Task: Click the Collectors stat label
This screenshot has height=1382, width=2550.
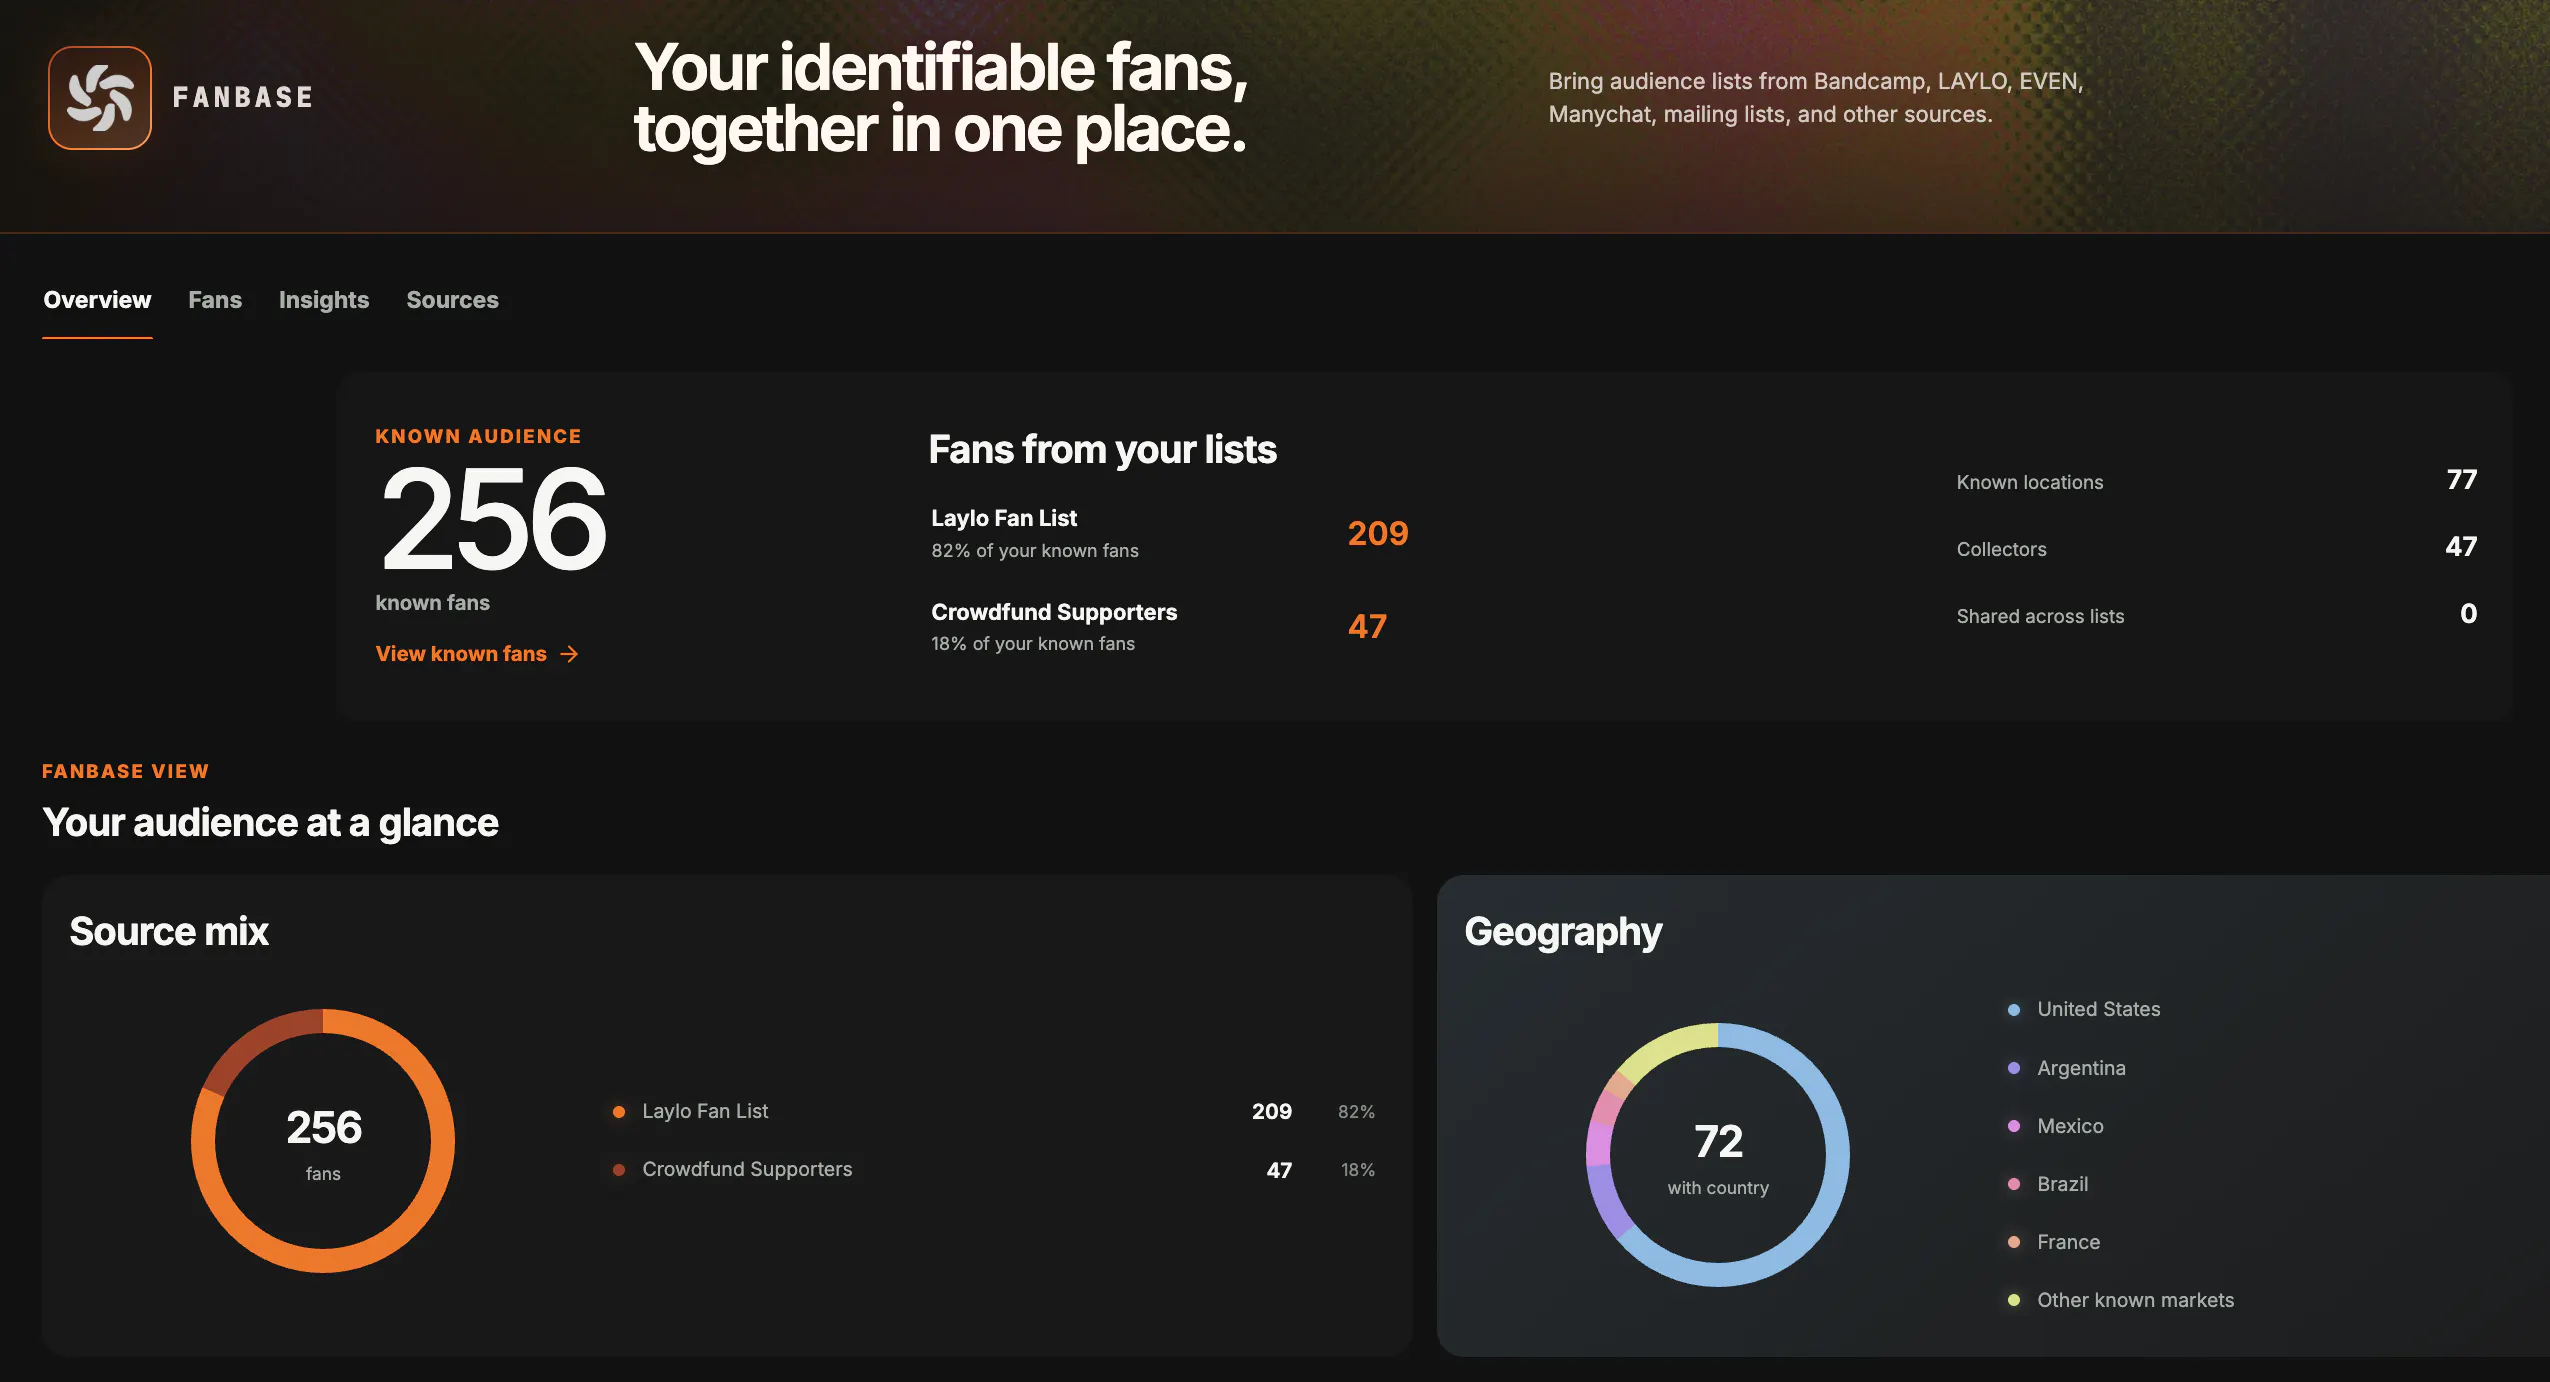Action: (x=2002, y=549)
